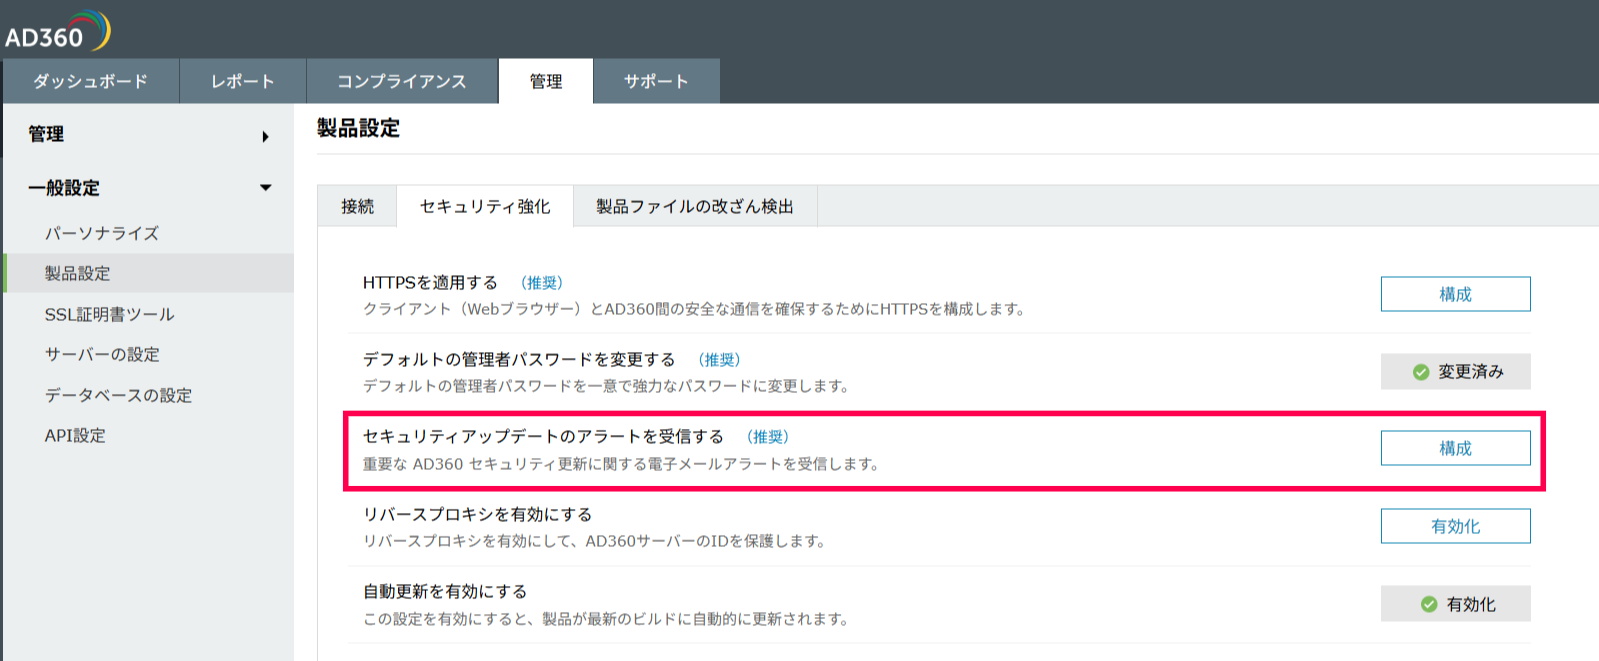Select the セキュリティ強化 sub-tab
This screenshot has height=661, width=1599.
pos(485,206)
